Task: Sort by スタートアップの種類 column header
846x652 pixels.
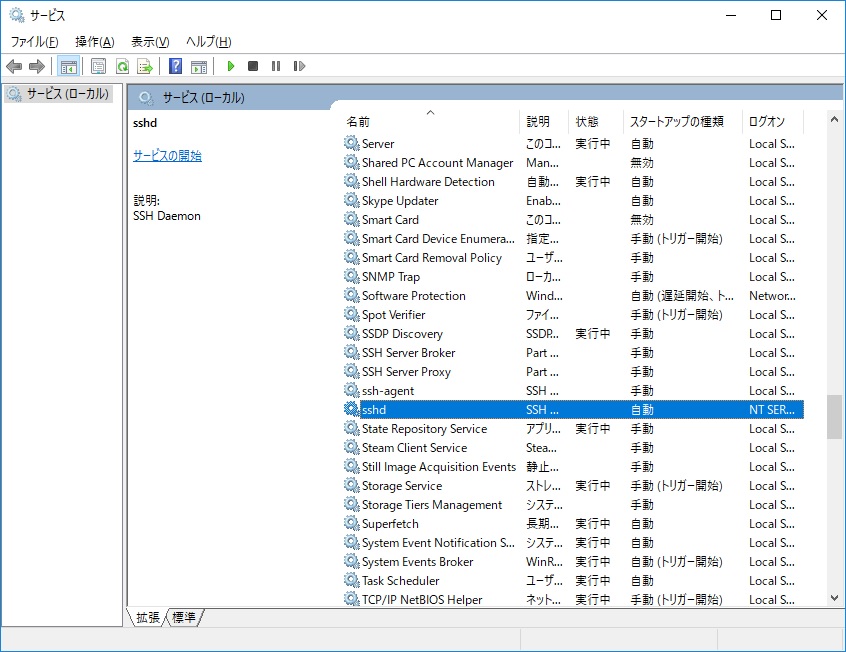Action: coord(676,121)
